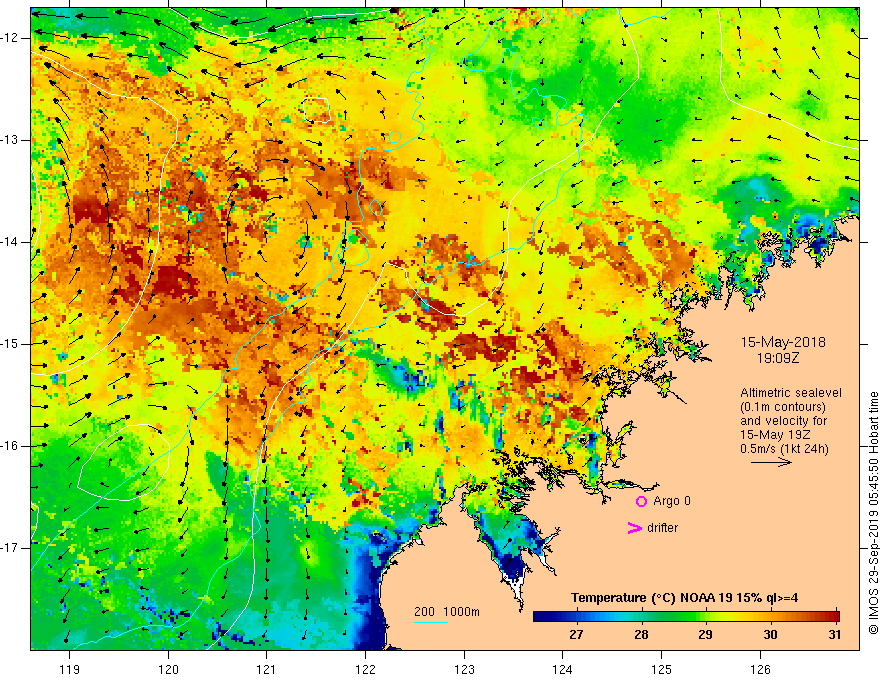Click latitude axis label -16
The height and width of the screenshot is (680, 880).
[x=10, y=446]
